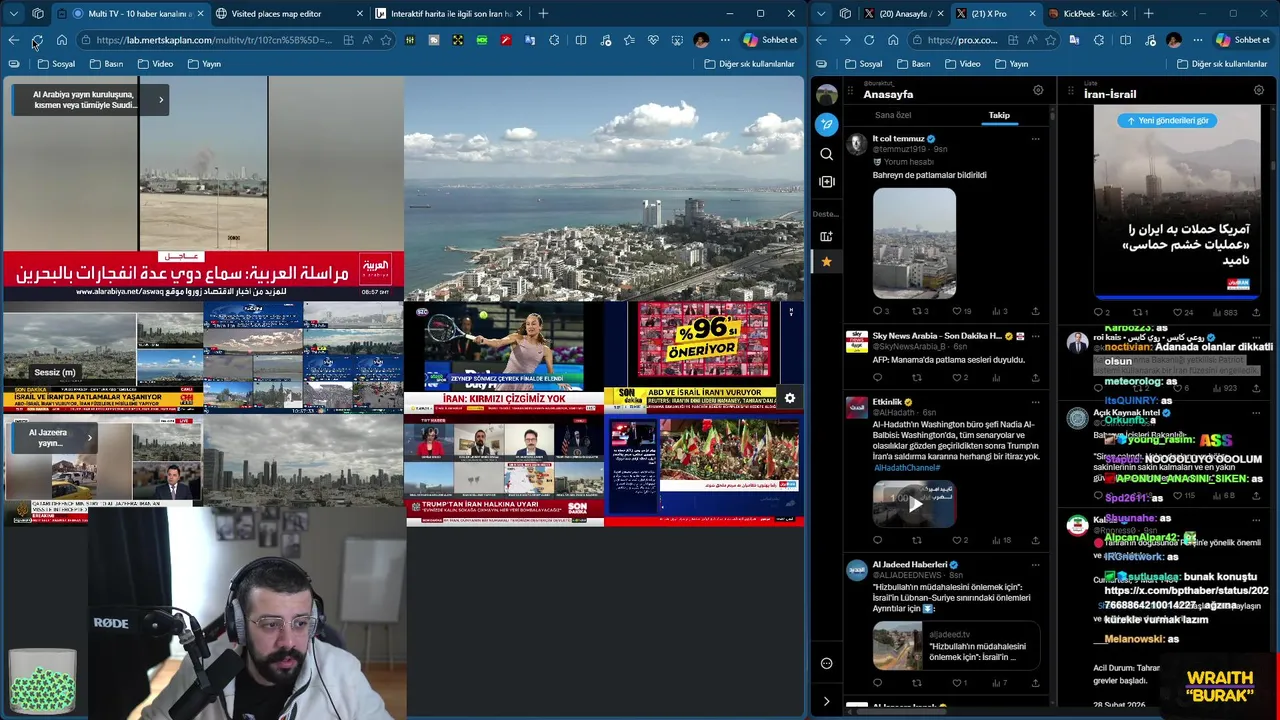Image resolution: width=1280 pixels, height=720 pixels.
Task: Open Yayın bookmarks folder in right browser
Action: [1011, 64]
